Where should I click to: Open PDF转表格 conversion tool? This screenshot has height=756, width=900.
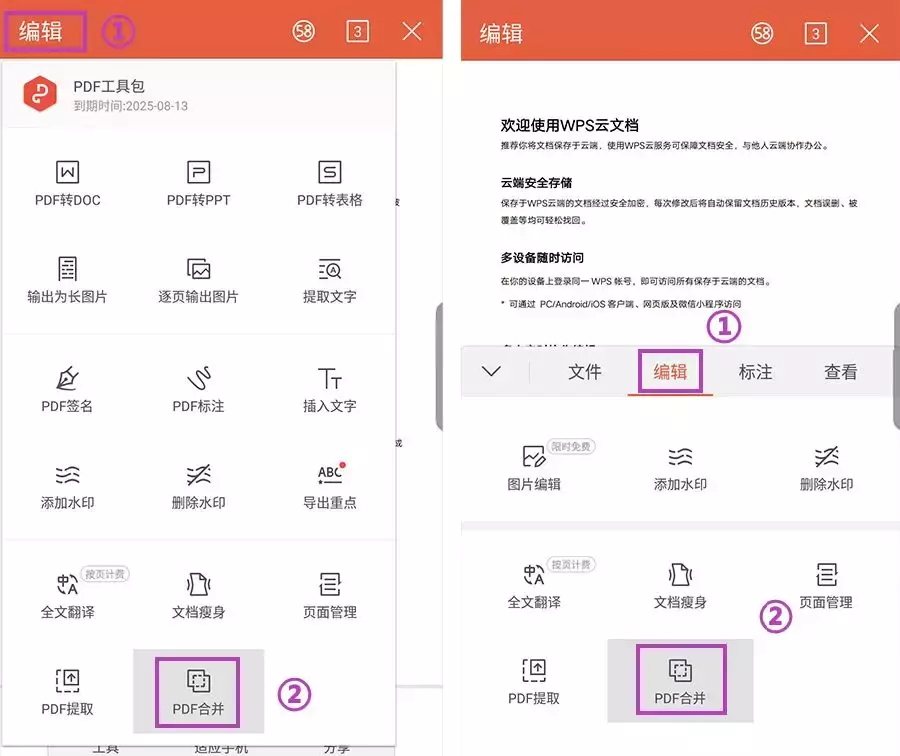click(x=329, y=184)
